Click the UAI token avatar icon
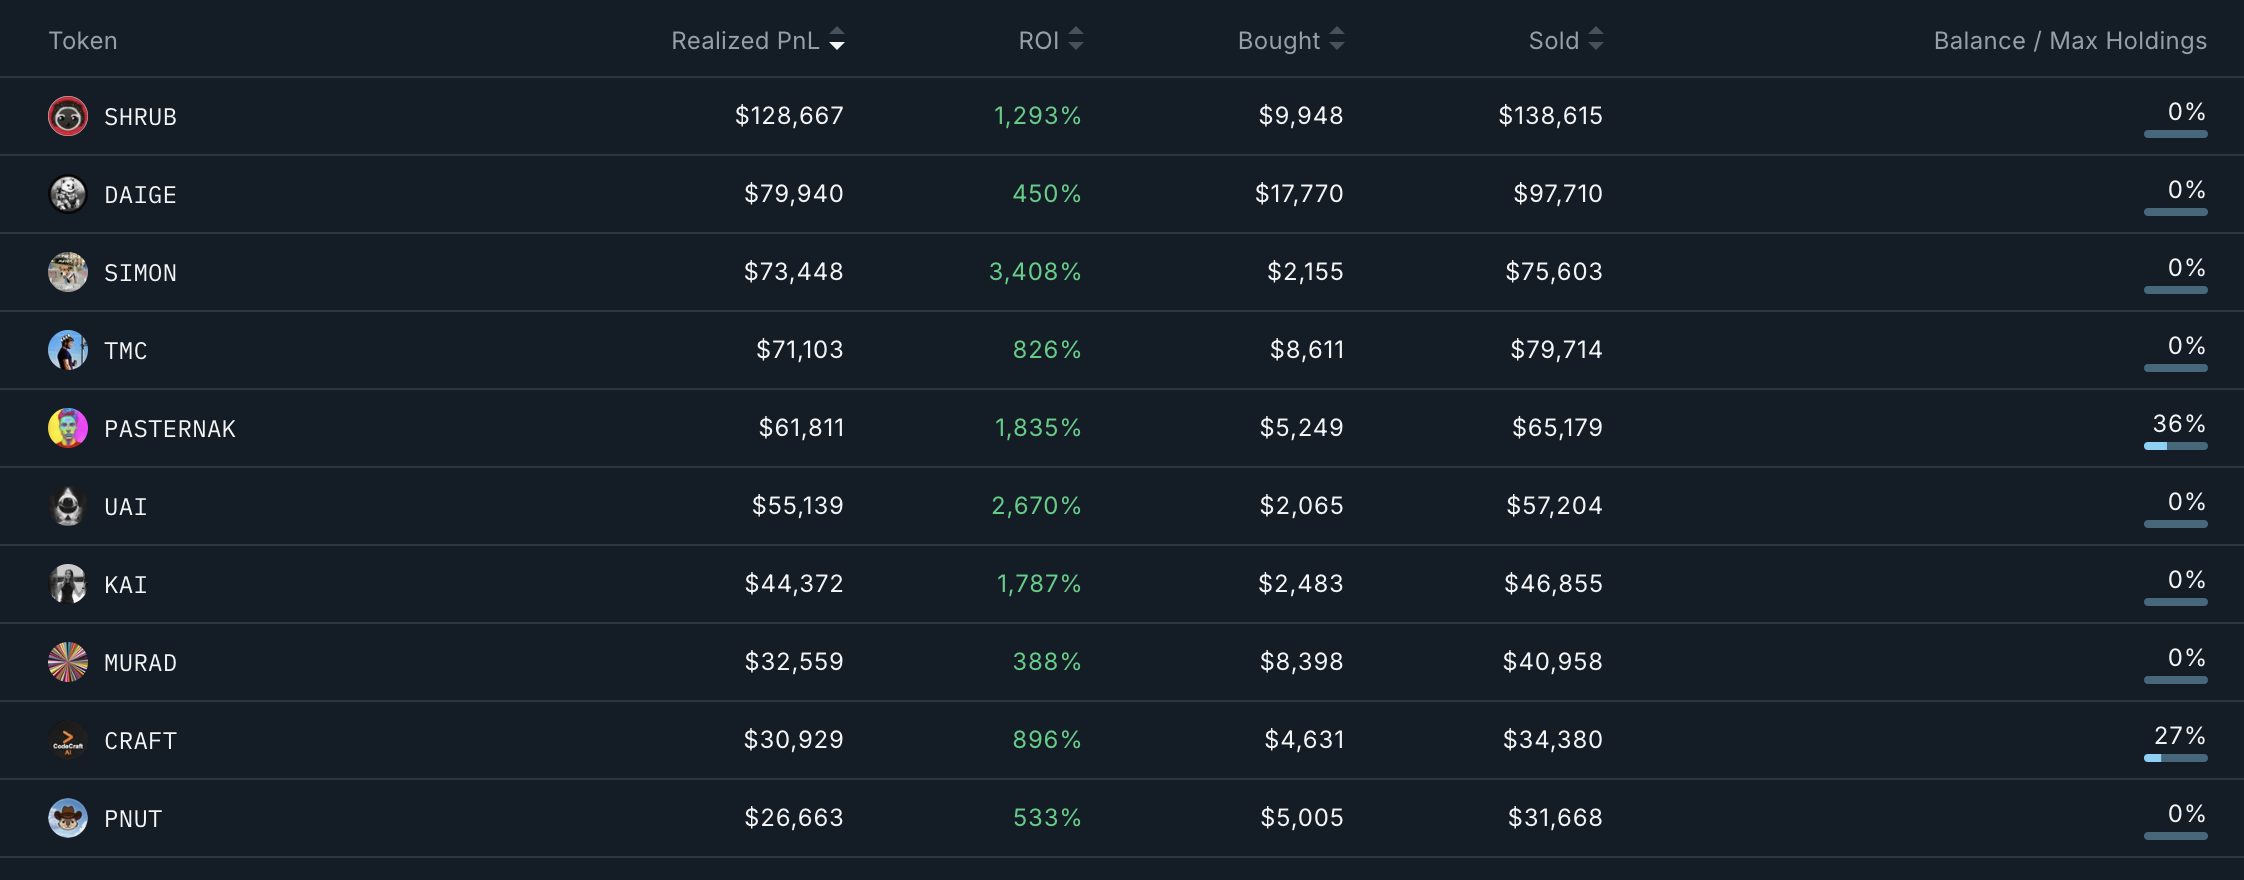Viewport: 2244px width, 880px height. coord(66,506)
